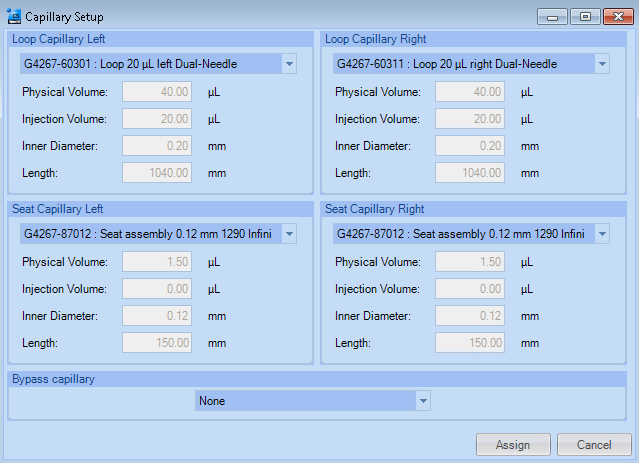Click Seat Capillary Right Length field 150.00
The height and width of the screenshot is (463, 639).
pos(470,343)
